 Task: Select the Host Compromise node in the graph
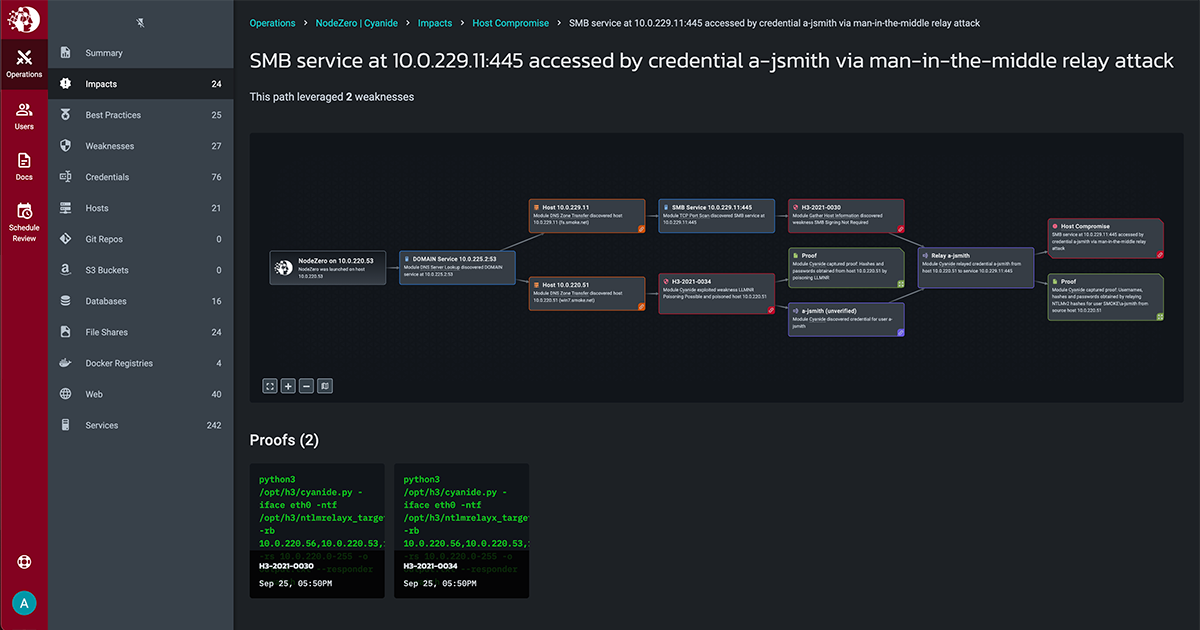tap(1106, 238)
